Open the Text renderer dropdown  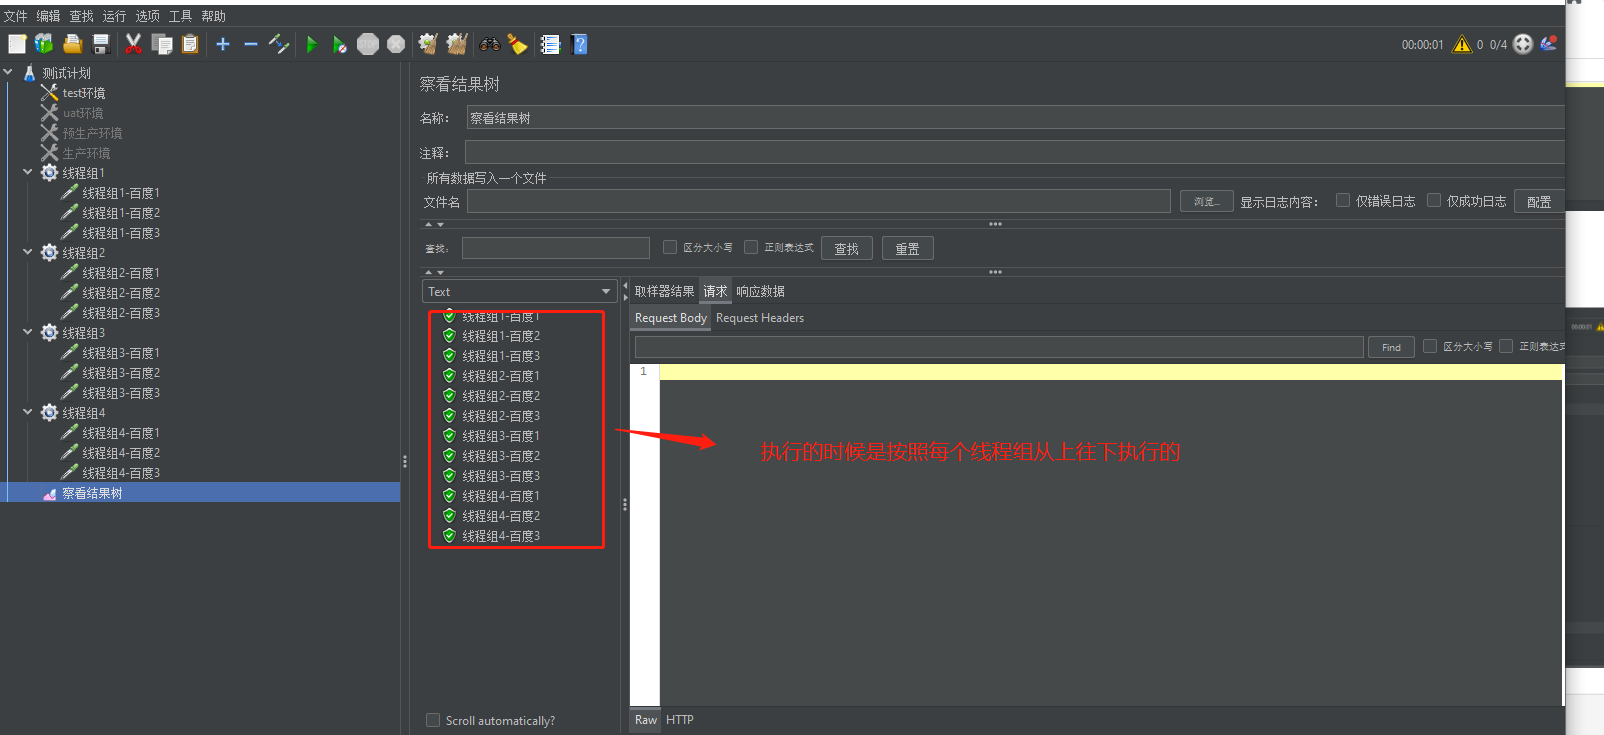click(x=519, y=291)
